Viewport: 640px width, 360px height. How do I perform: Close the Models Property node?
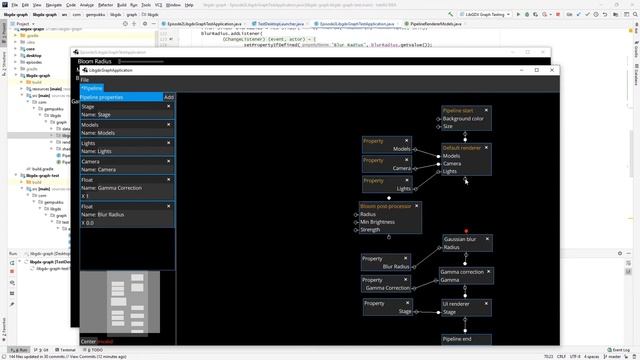407,141
